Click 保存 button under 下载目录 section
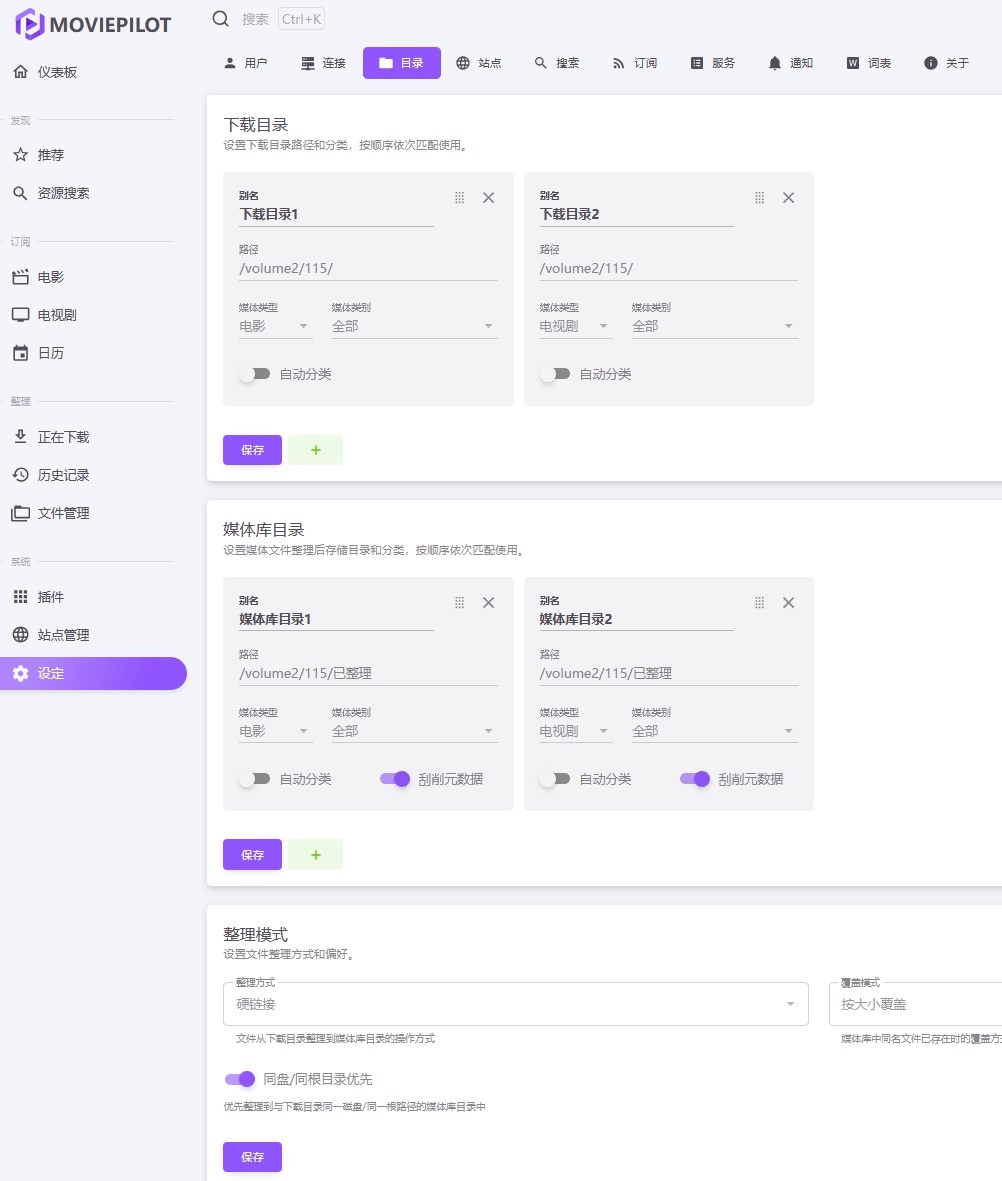 coord(252,450)
